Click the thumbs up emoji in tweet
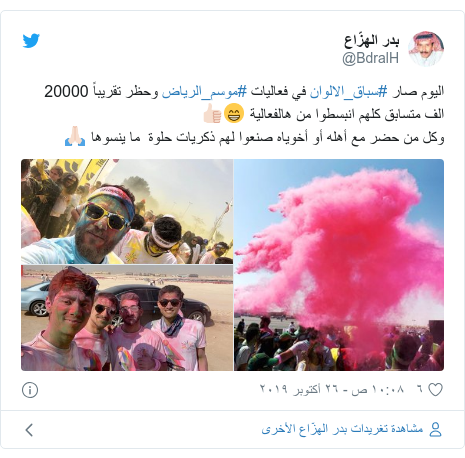Viewport: 465px width, 458px height. (212, 114)
